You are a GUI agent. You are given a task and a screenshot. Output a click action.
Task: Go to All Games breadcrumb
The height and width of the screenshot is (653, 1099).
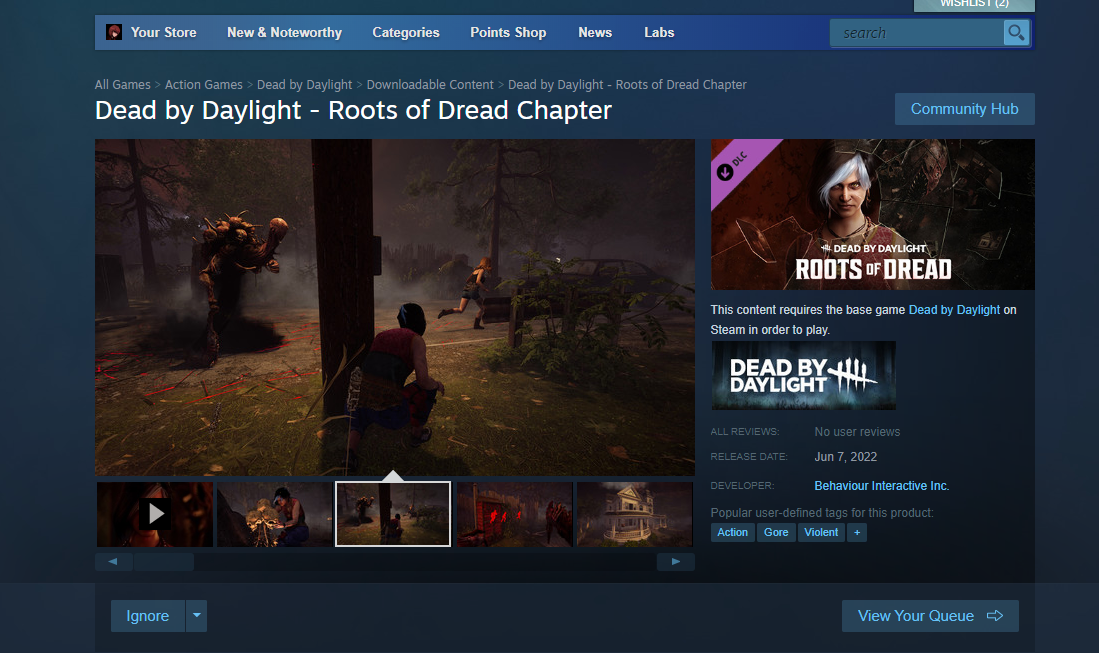click(123, 85)
